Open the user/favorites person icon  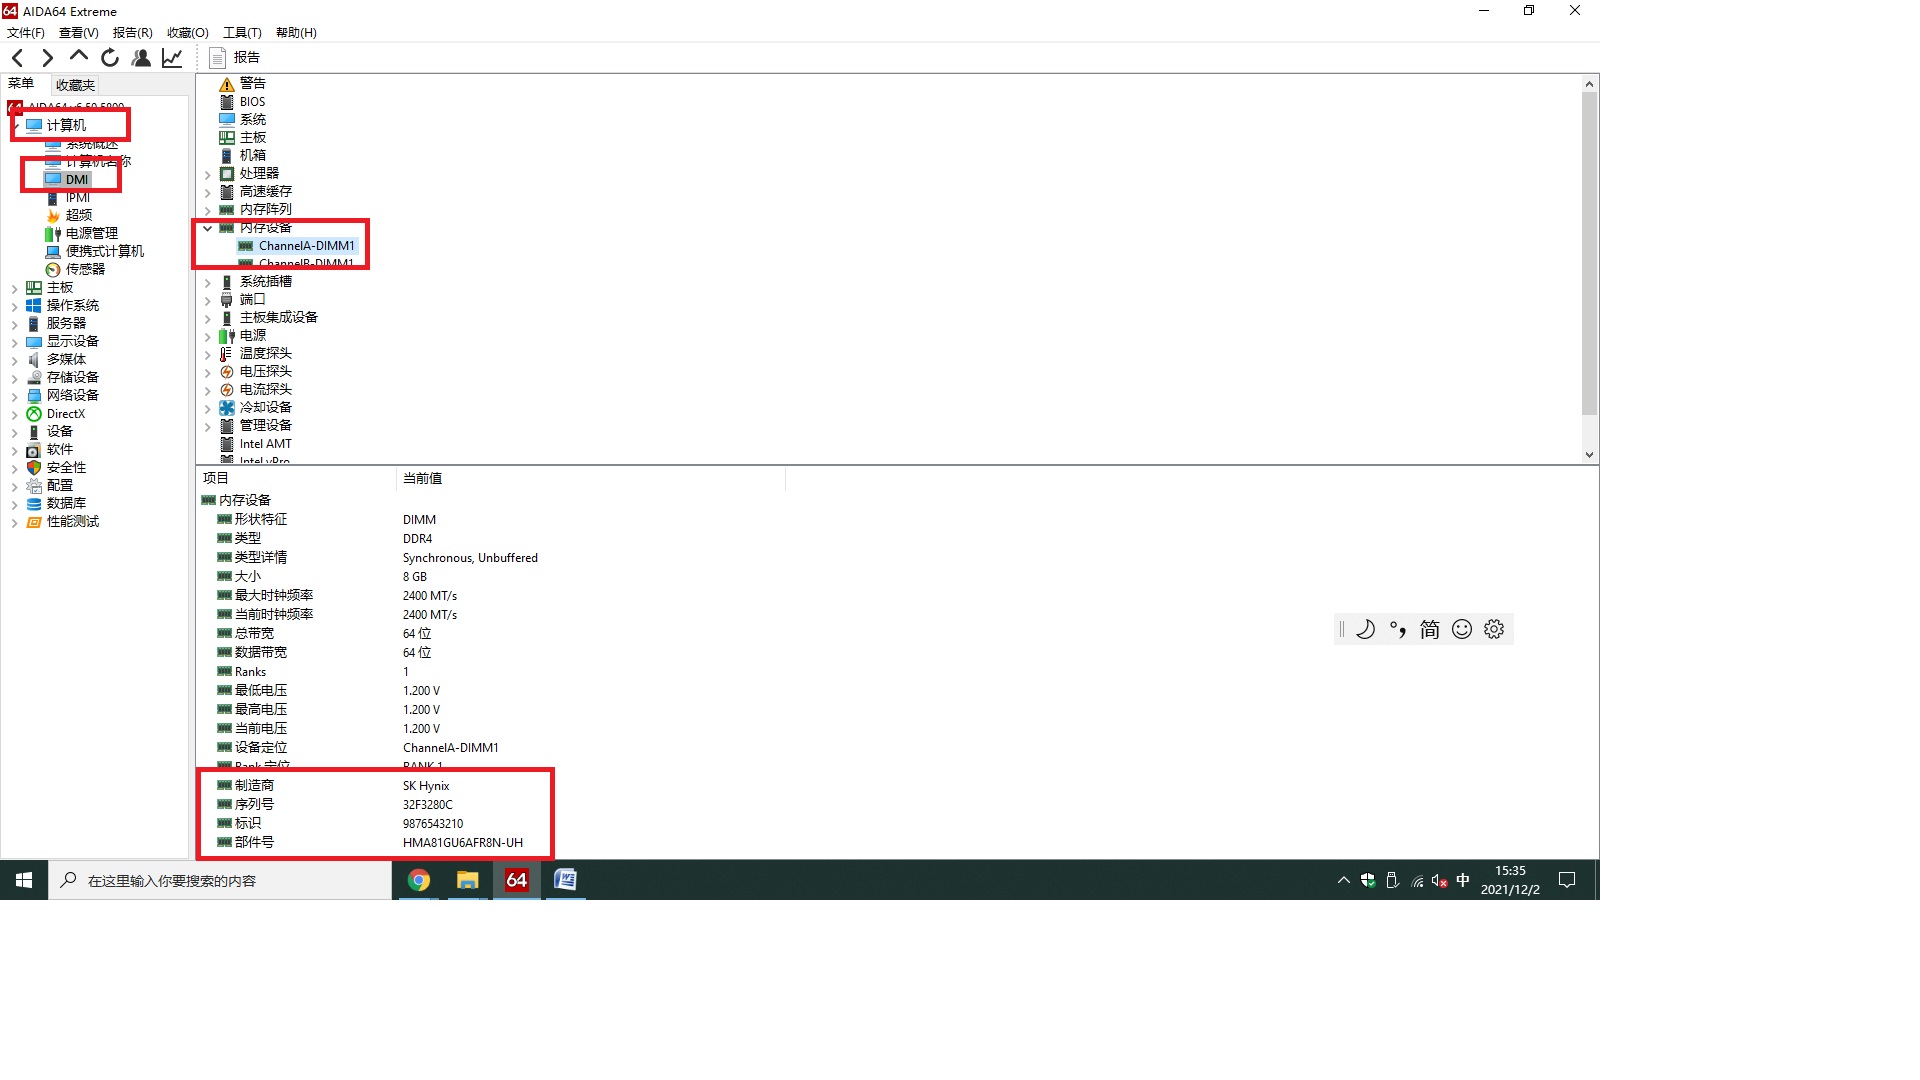[x=141, y=58]
